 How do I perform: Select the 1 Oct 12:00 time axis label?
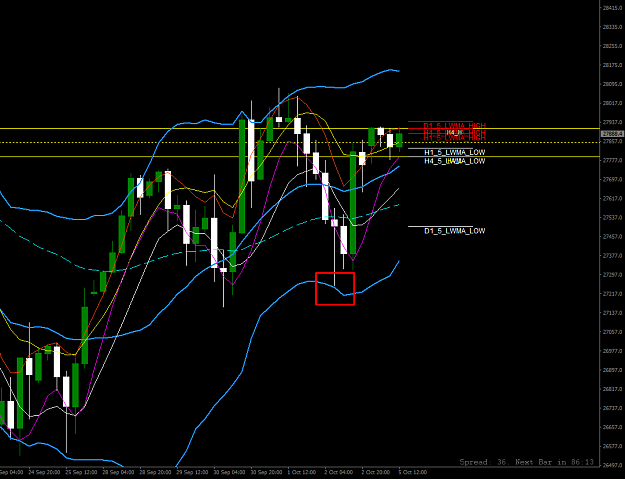tap(302, 472)
